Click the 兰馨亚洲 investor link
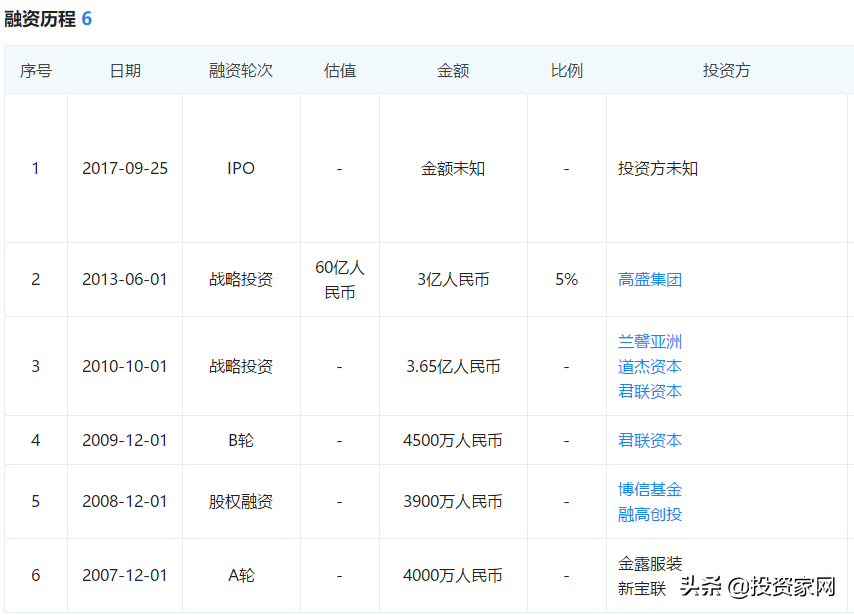 coord(650,342)
